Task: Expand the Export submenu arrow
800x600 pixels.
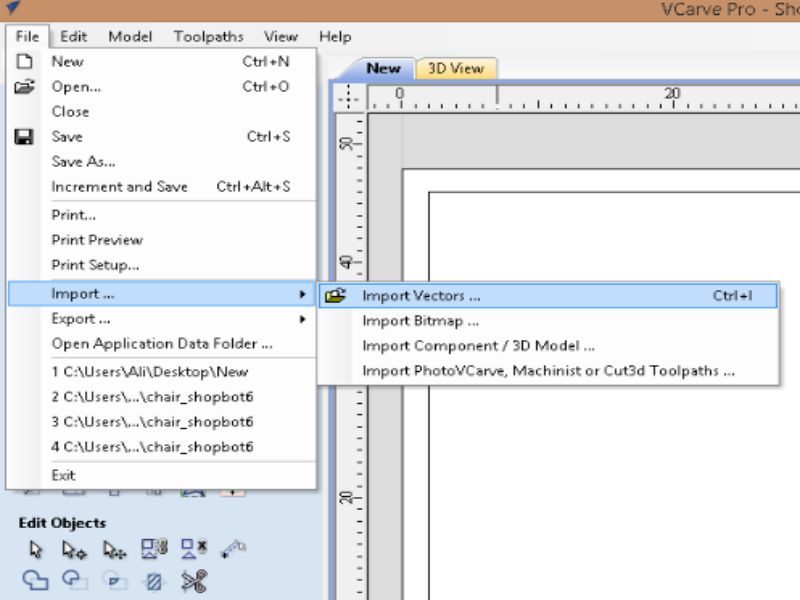Action: pos(303,319)
